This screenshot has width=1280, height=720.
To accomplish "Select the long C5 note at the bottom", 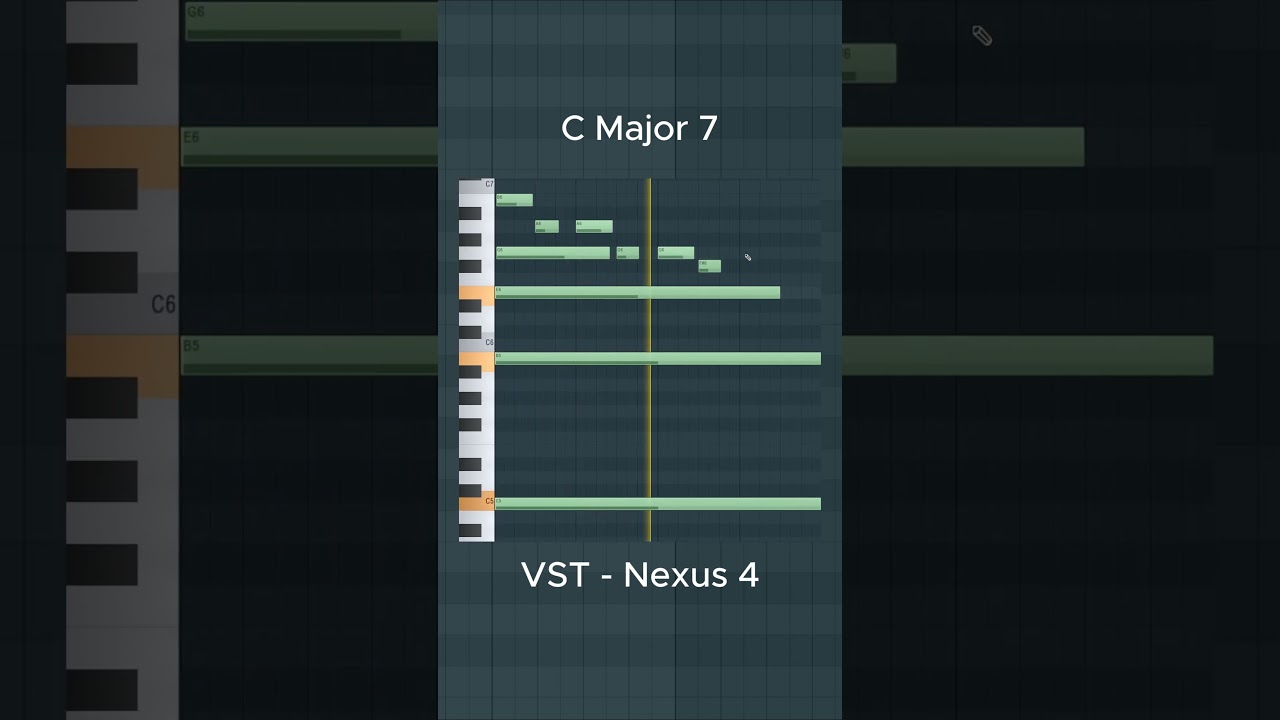I will coord(657,504).
